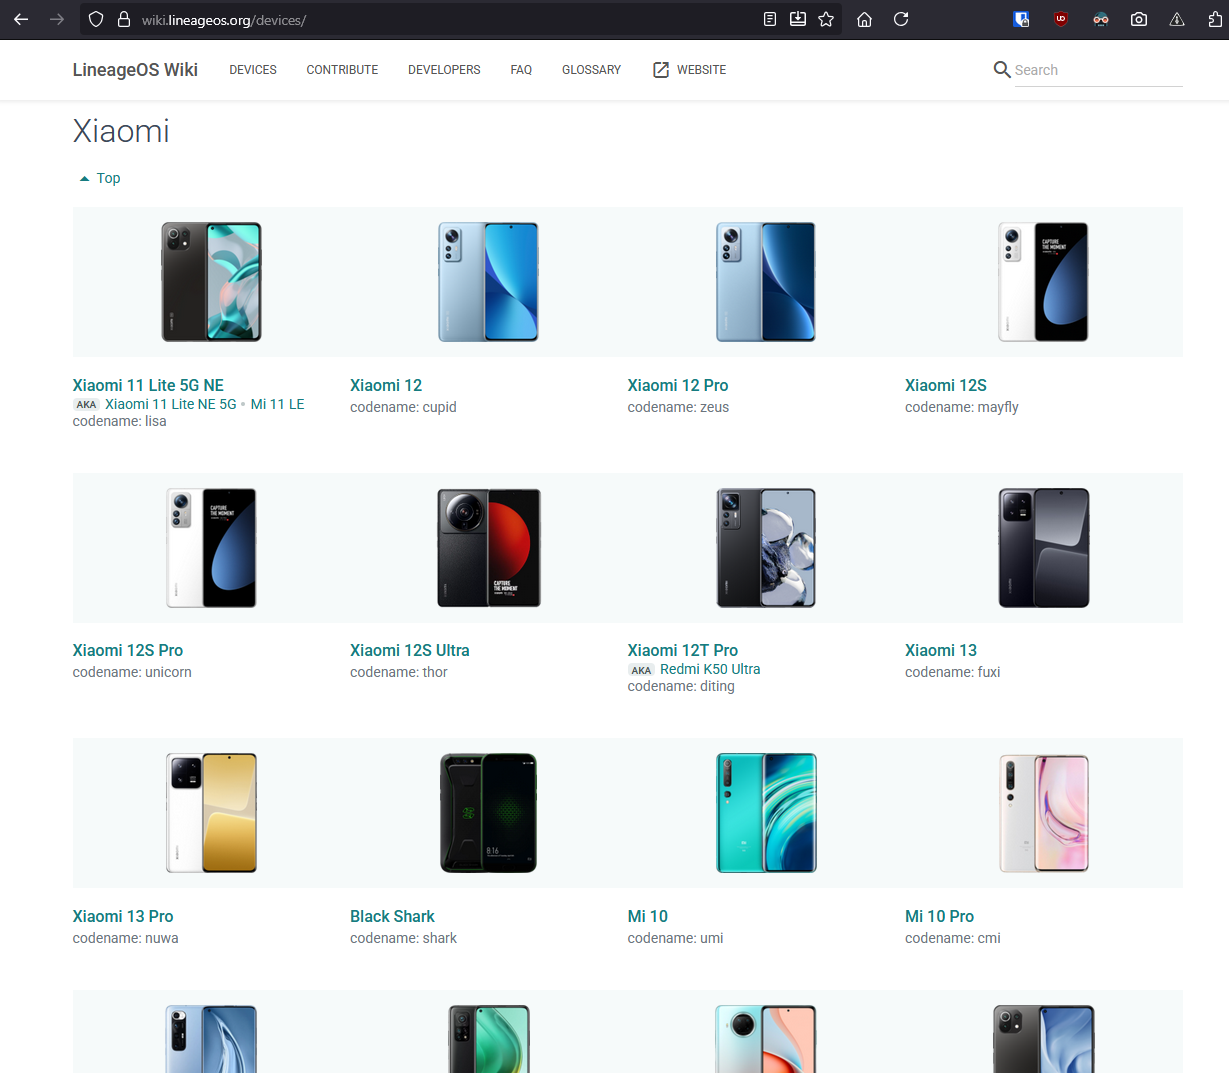This screenshot has height=1073, width=1229.
Task: Click the spy-face extension icon
Action: pyautogui.click(x=1101, y=19)
